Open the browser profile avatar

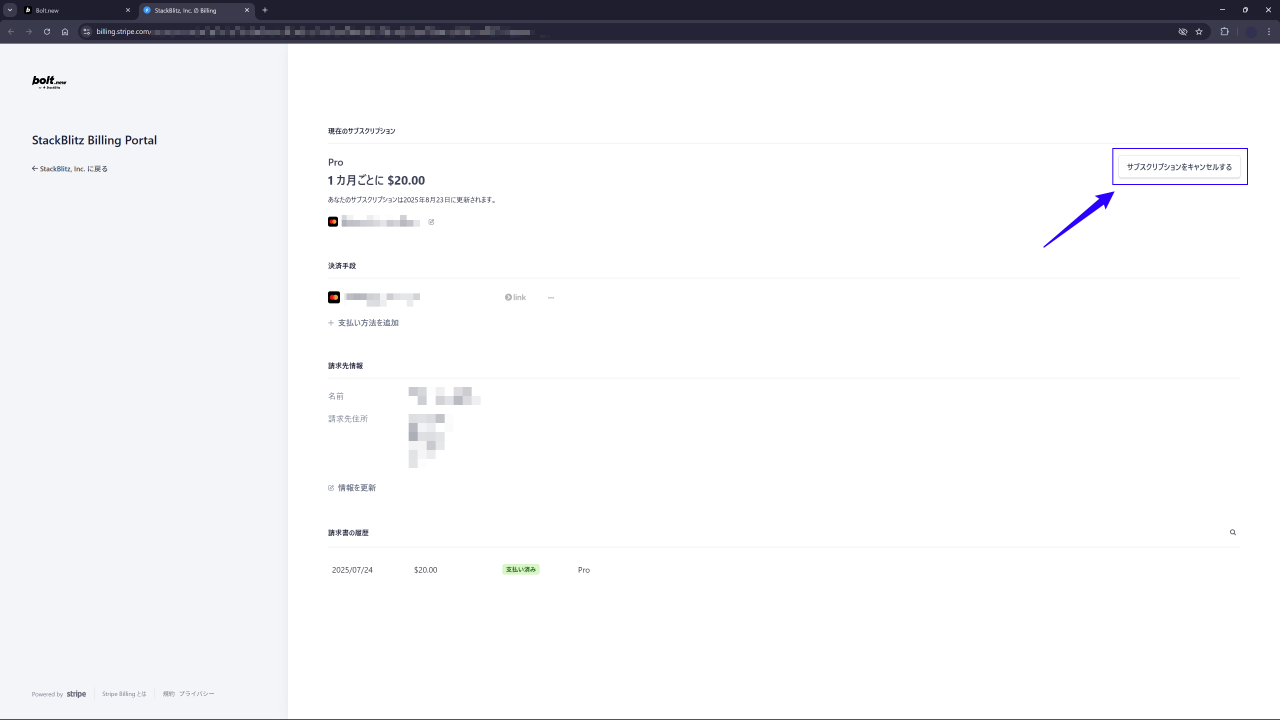coord(1249,31)
